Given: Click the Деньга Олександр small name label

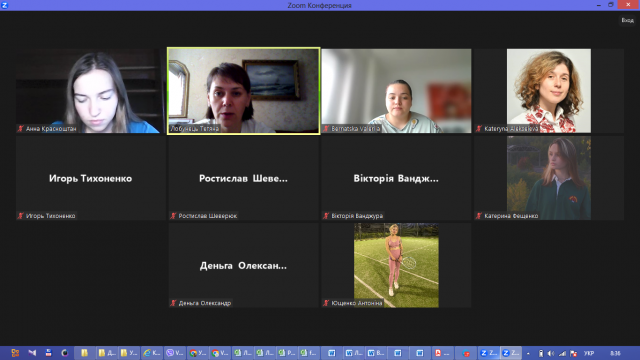Looking at the screenshot, I should 204,303.
